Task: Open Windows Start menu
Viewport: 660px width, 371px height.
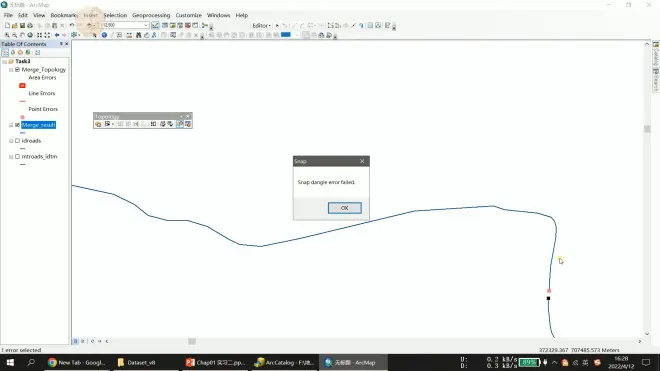Action: 10,363
